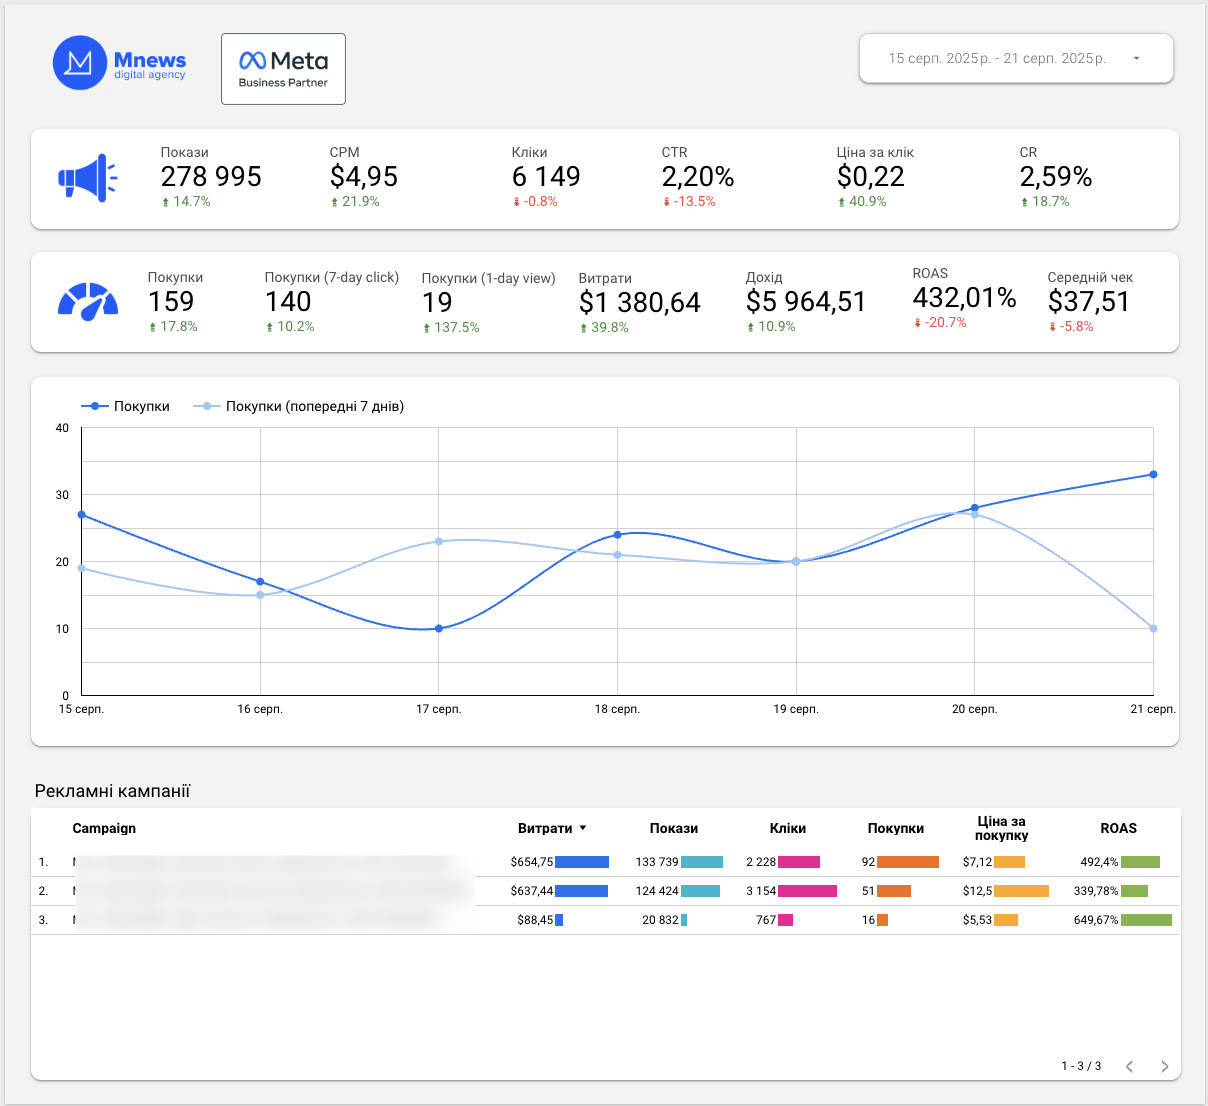1208x1106 pixels.
Task: Click the Meta Business Partner badge
Action: (x=283, y=69)
